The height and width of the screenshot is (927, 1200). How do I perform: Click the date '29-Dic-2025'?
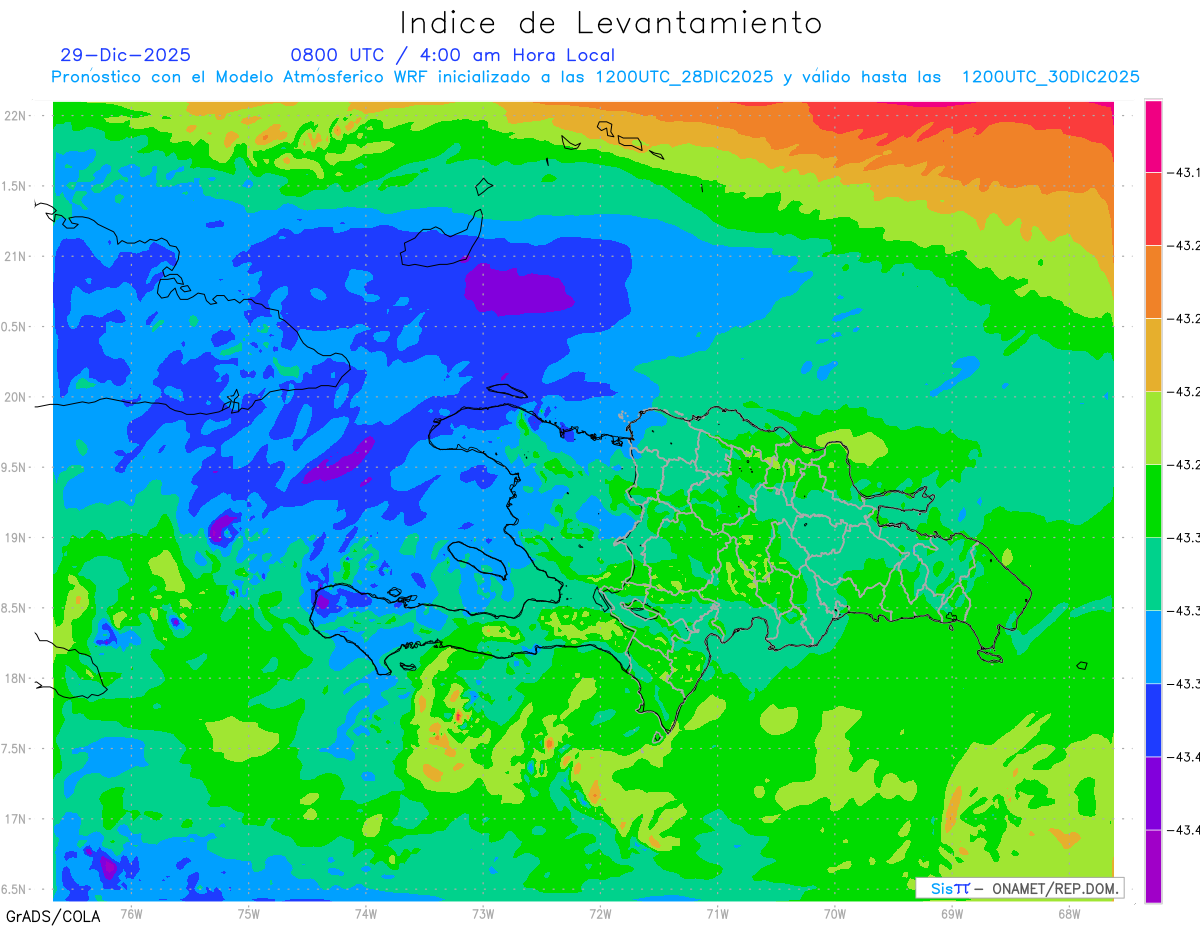(x=125, y=55)
